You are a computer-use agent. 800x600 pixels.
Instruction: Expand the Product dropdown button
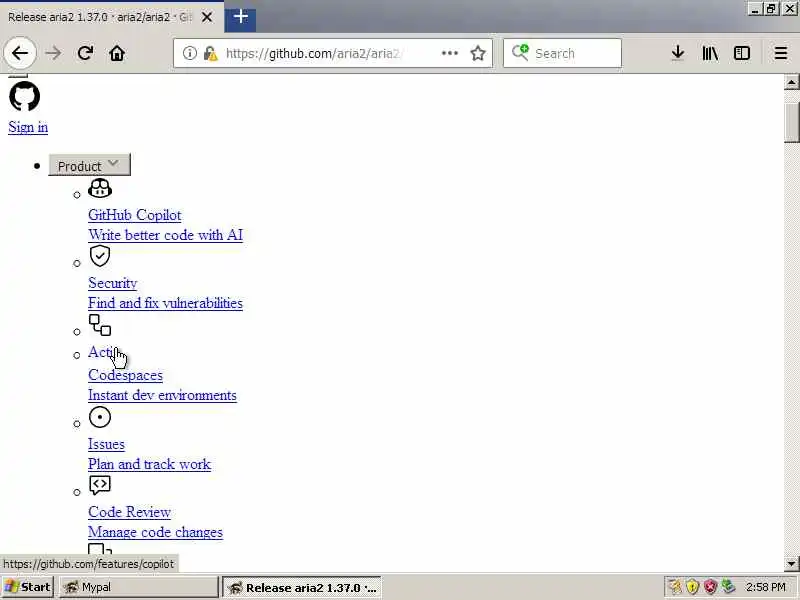pos(89,165)
